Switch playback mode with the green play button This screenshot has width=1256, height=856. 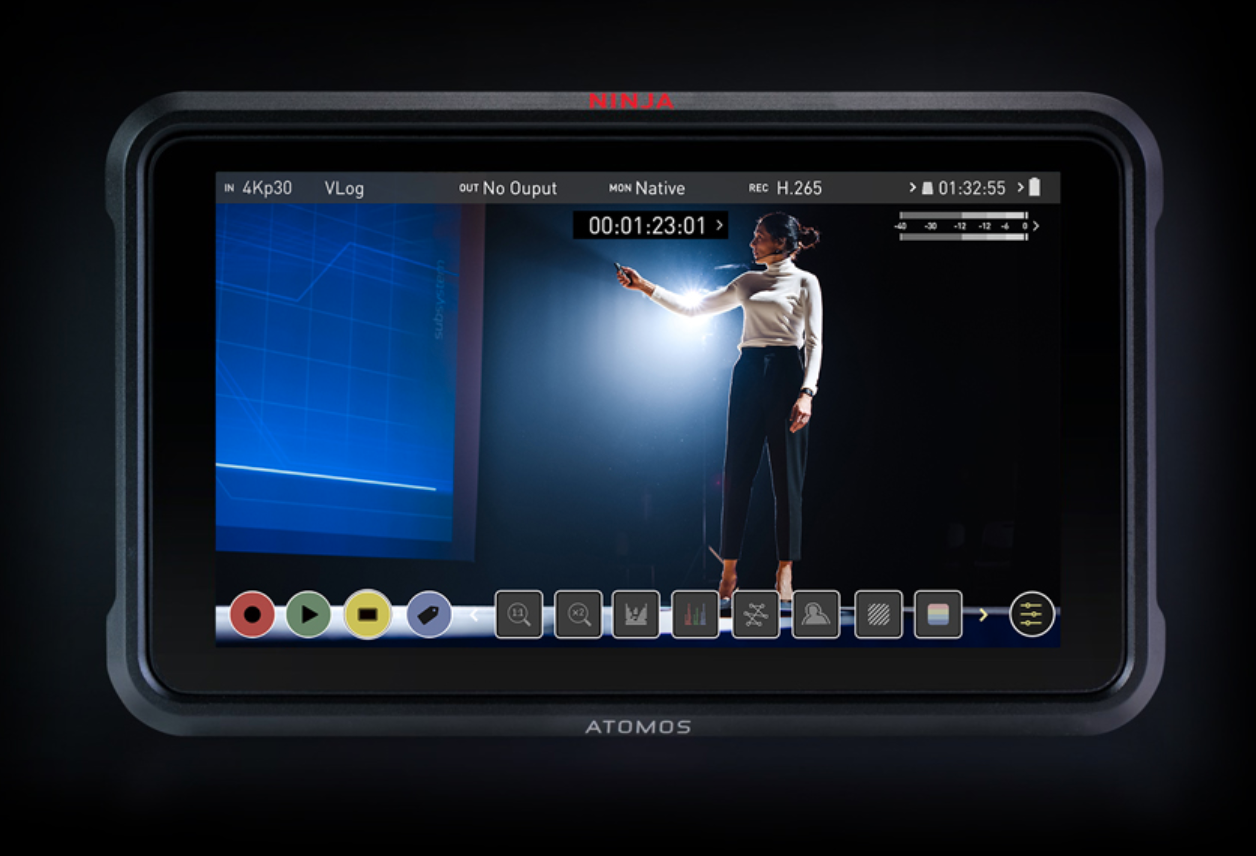(x=310, y=615)
